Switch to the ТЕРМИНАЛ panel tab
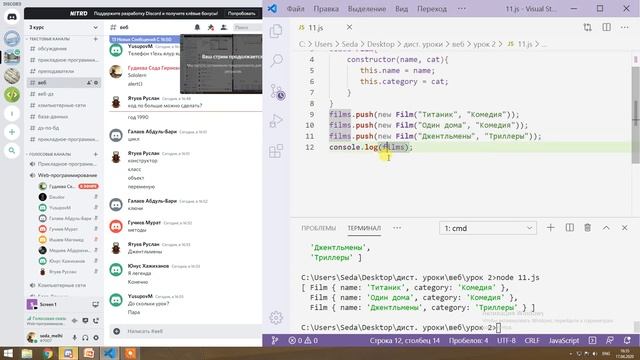Screen dimensions: 640x360 364,228
